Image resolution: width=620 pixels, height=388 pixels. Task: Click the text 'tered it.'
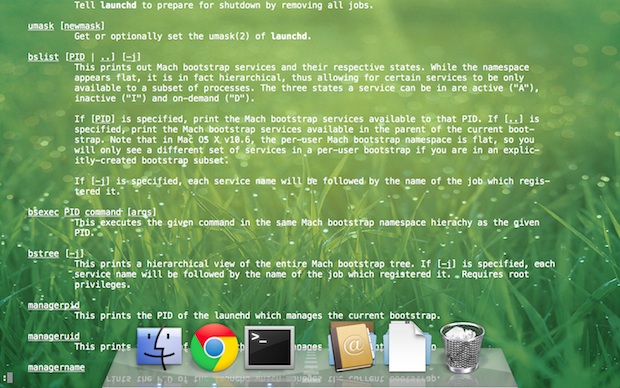pos(97,191)
